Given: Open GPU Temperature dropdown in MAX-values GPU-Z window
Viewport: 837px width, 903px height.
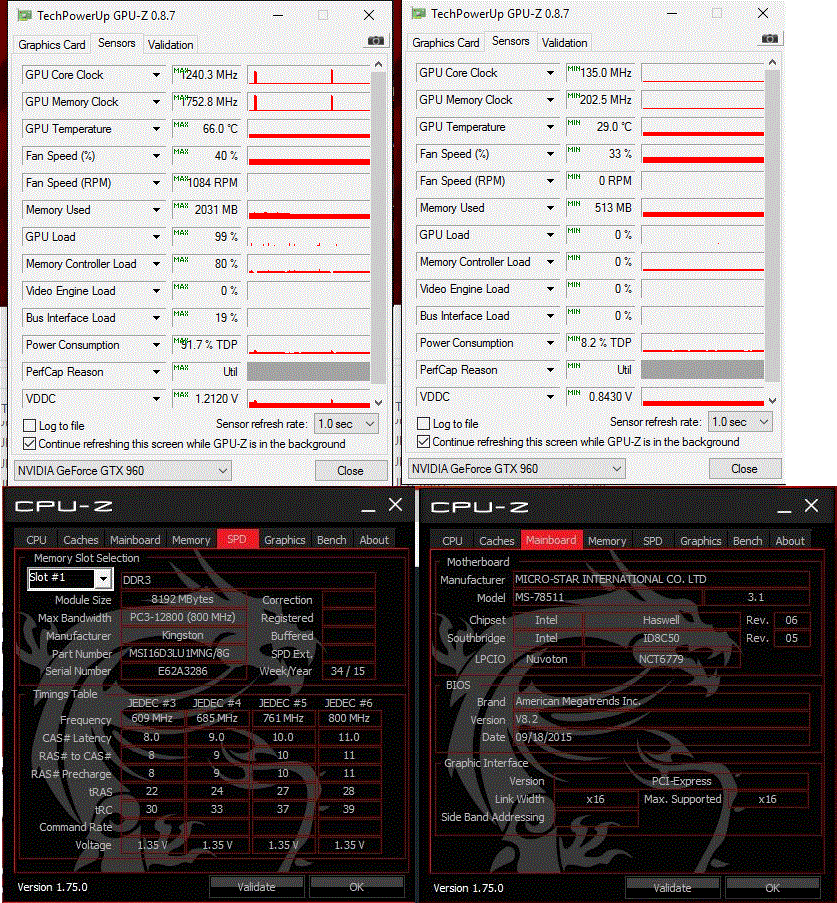Looking at the screenshot, I should pyautogui.click(x=156, y=129).
